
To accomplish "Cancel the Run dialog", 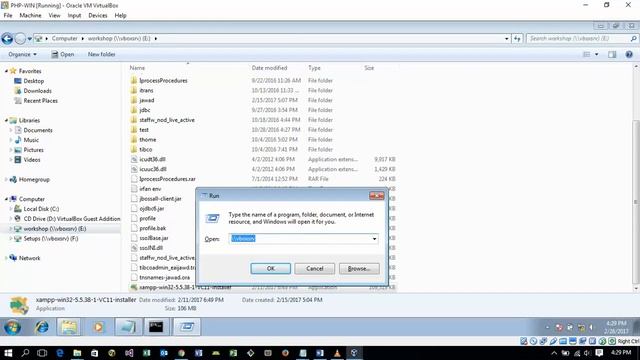I will pyautogui.click(x=315, y=269).
